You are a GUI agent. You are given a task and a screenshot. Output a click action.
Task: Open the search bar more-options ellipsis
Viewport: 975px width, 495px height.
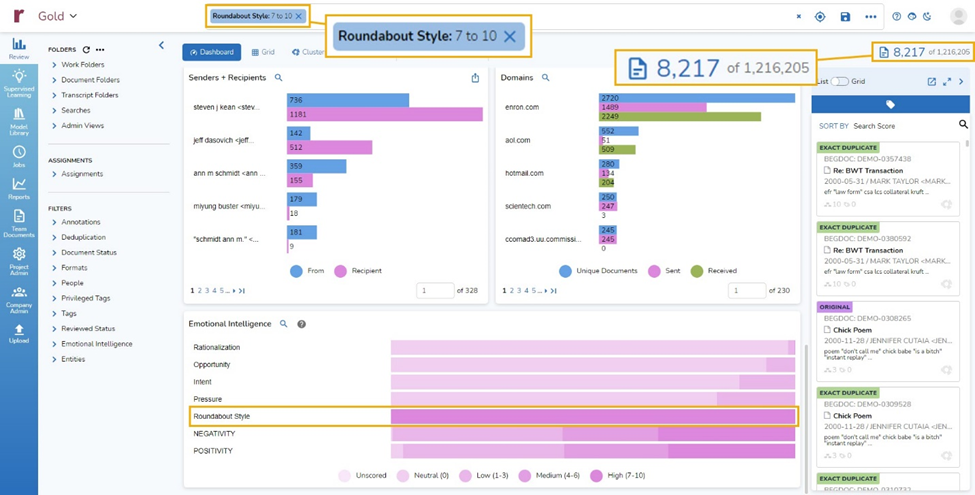871,17
